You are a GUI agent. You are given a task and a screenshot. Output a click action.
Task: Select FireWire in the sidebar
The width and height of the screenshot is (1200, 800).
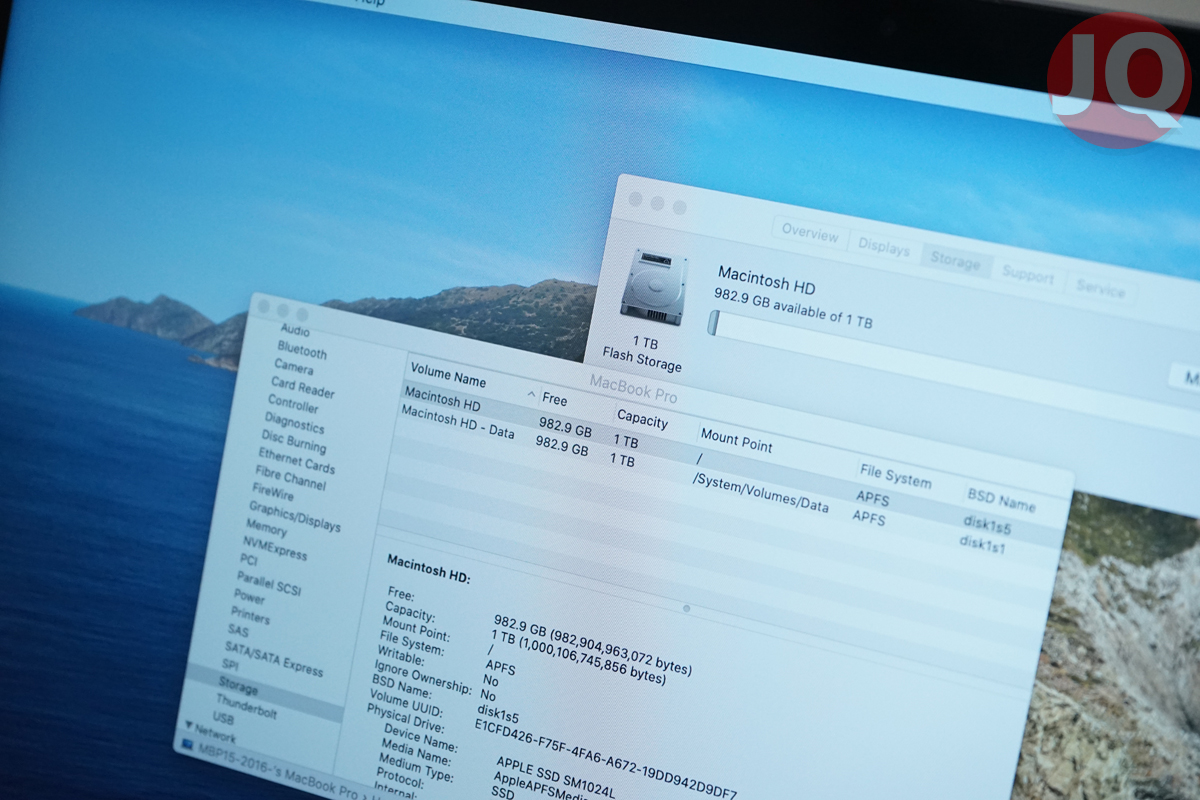pos(273,490)
